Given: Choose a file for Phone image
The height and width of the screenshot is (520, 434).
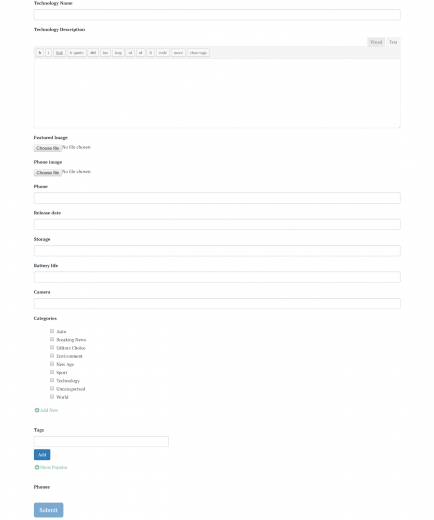Looking at the screenshot, I should tap(48, 173).
